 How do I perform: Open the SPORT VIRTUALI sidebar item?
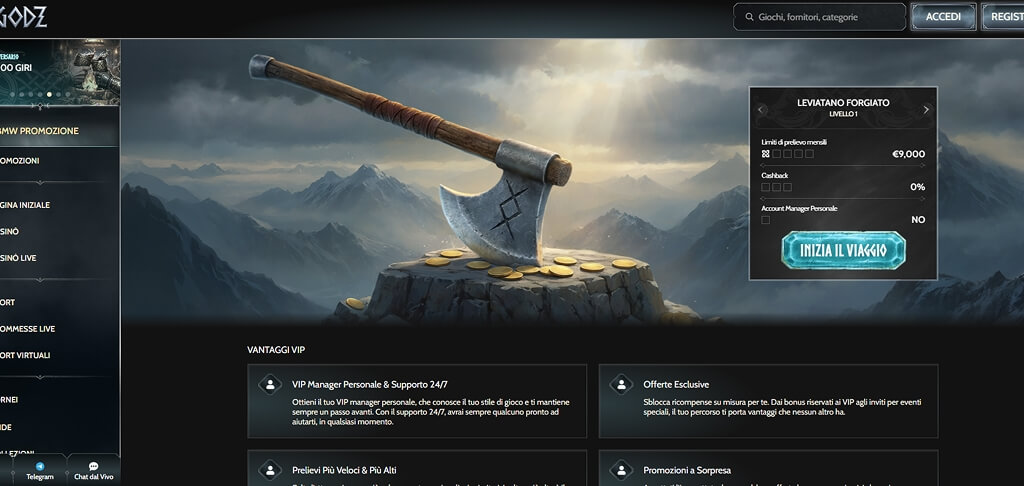(x=25, y=355)
